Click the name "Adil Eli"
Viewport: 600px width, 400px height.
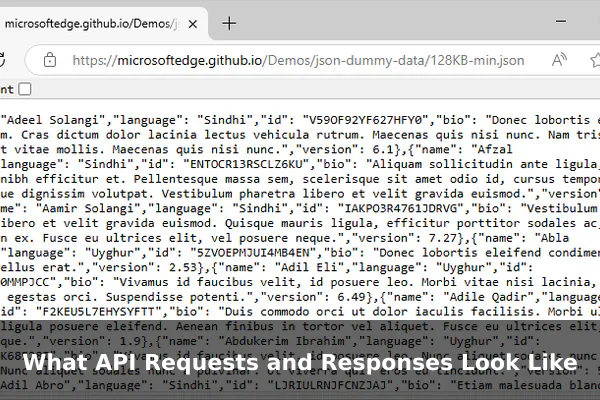pyautogui.click(x=307, y=267)
